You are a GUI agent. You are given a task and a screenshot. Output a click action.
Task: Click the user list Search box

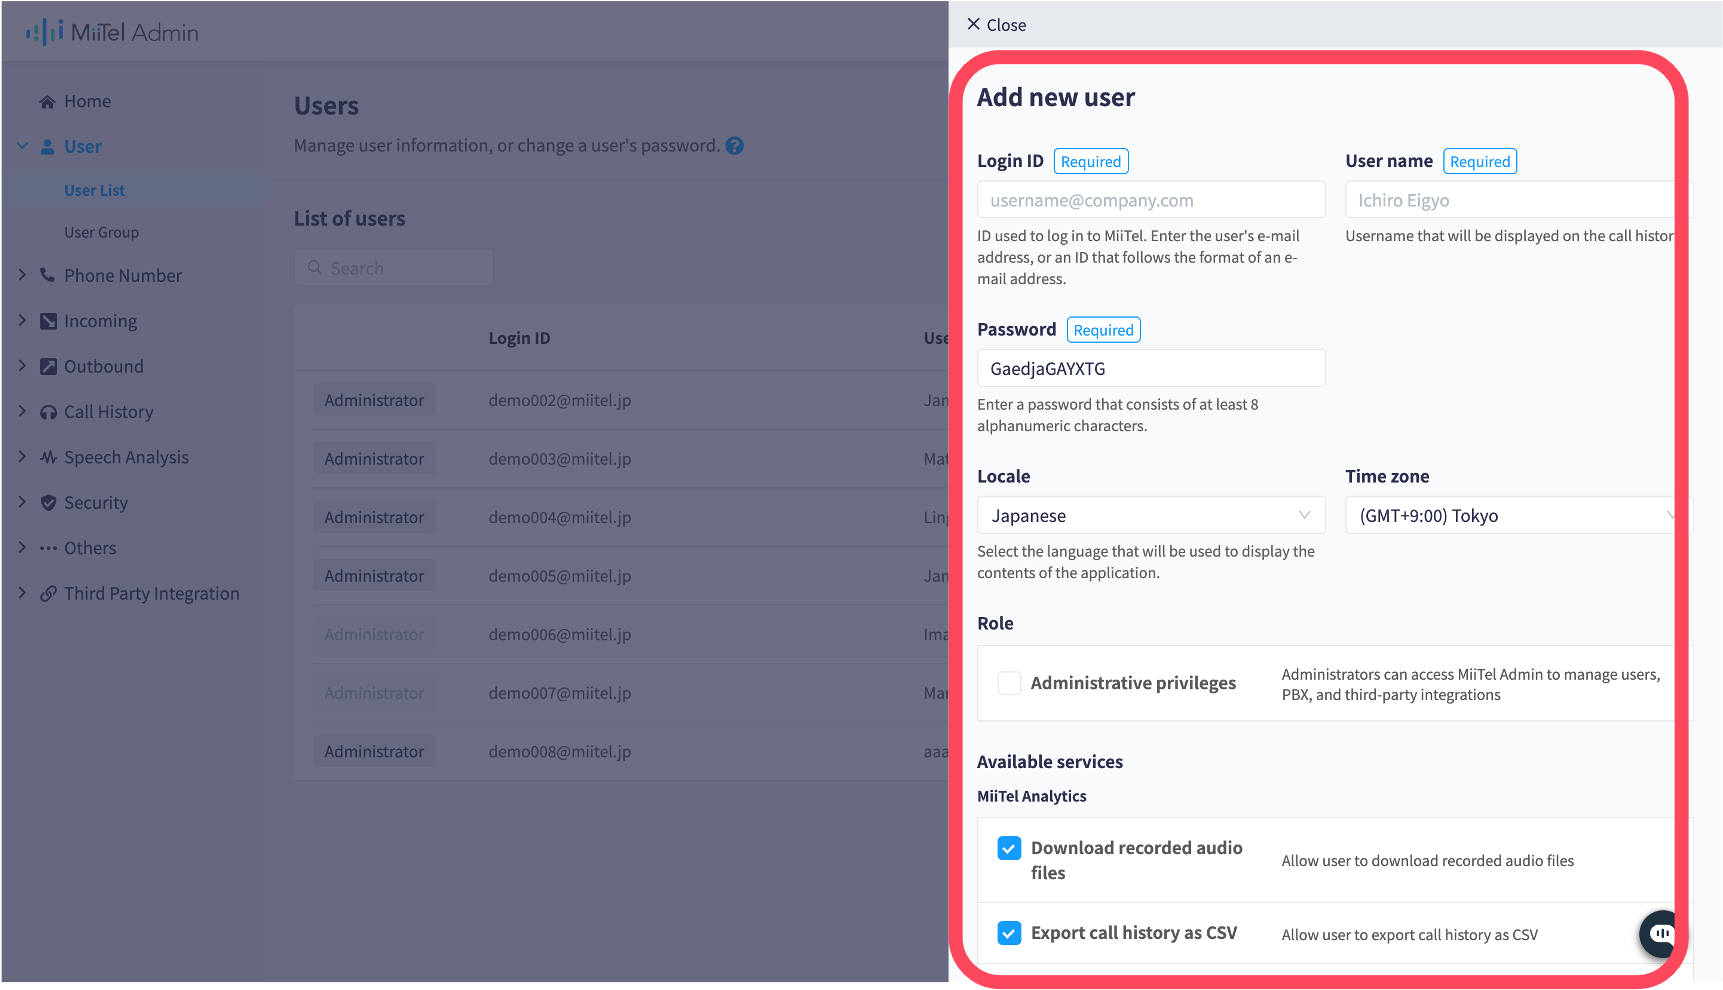(x=394, y=268)
